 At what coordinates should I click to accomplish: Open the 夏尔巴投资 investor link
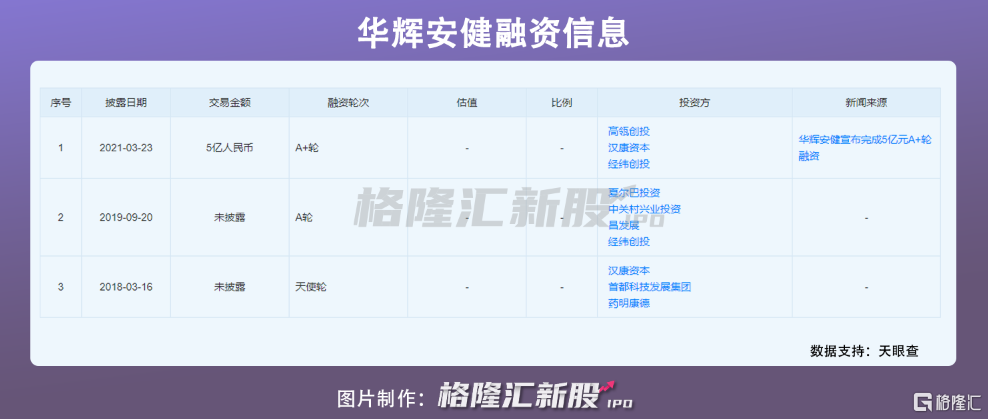(x=633, y=193)
